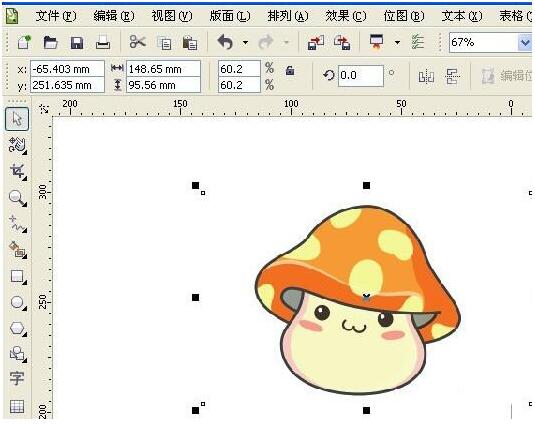Click the Import icon
Image resolution: width=535 pixels, height=425 pixels.
click(x=316, y=43)
